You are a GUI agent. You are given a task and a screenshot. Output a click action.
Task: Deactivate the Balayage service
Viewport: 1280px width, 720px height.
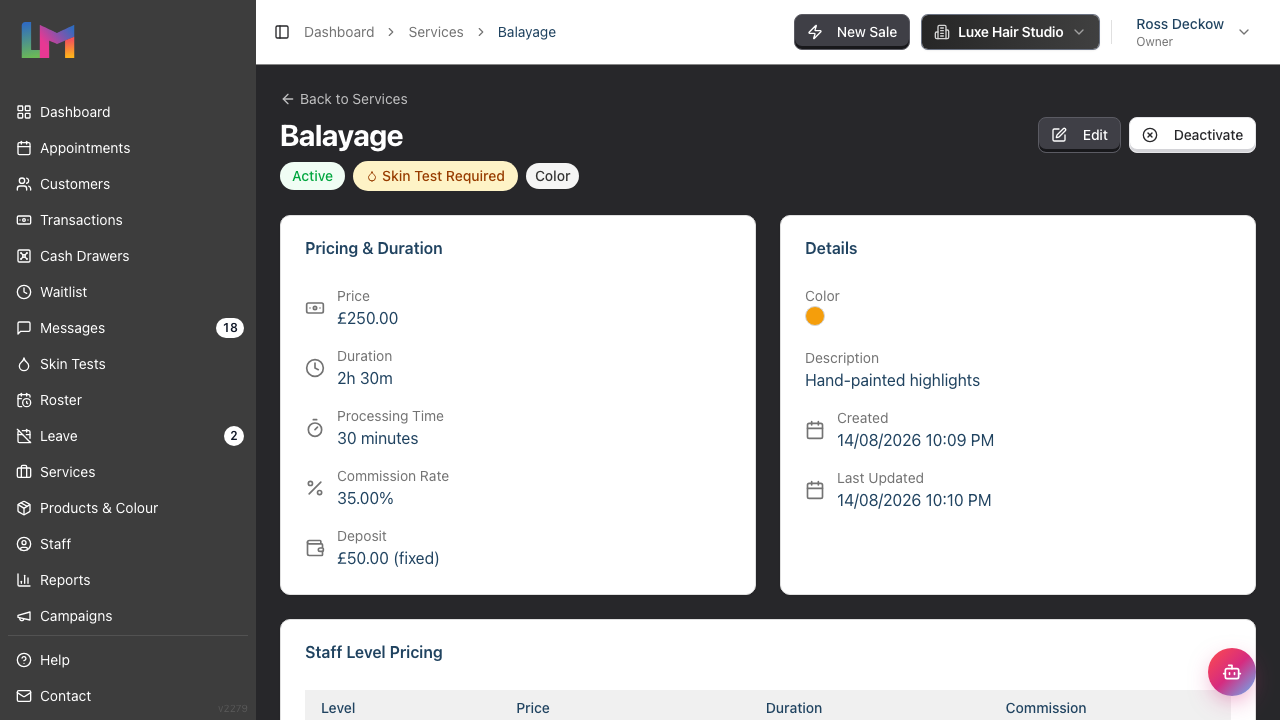click(x=1192, y=135)
